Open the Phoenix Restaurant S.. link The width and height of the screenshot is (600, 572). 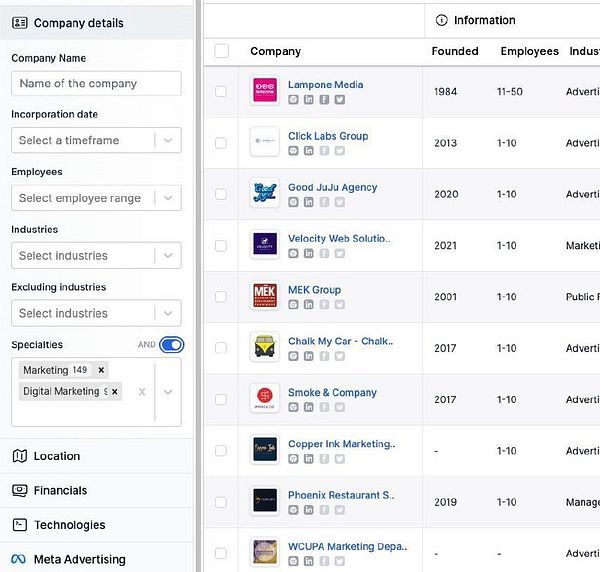[x=341, y=495]
